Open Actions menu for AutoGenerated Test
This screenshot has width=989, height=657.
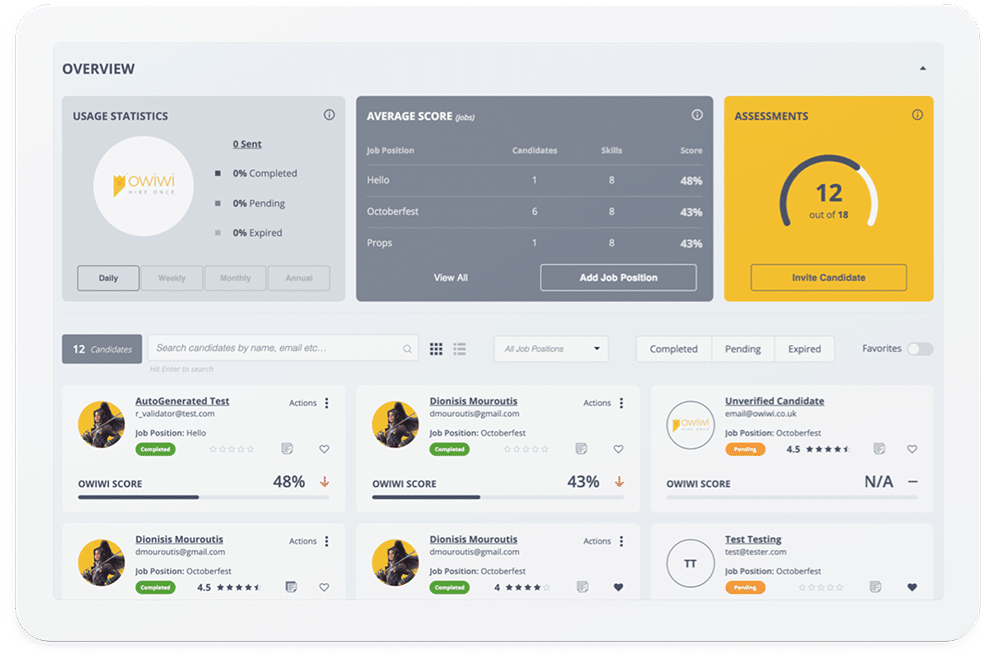pos(327,403)
